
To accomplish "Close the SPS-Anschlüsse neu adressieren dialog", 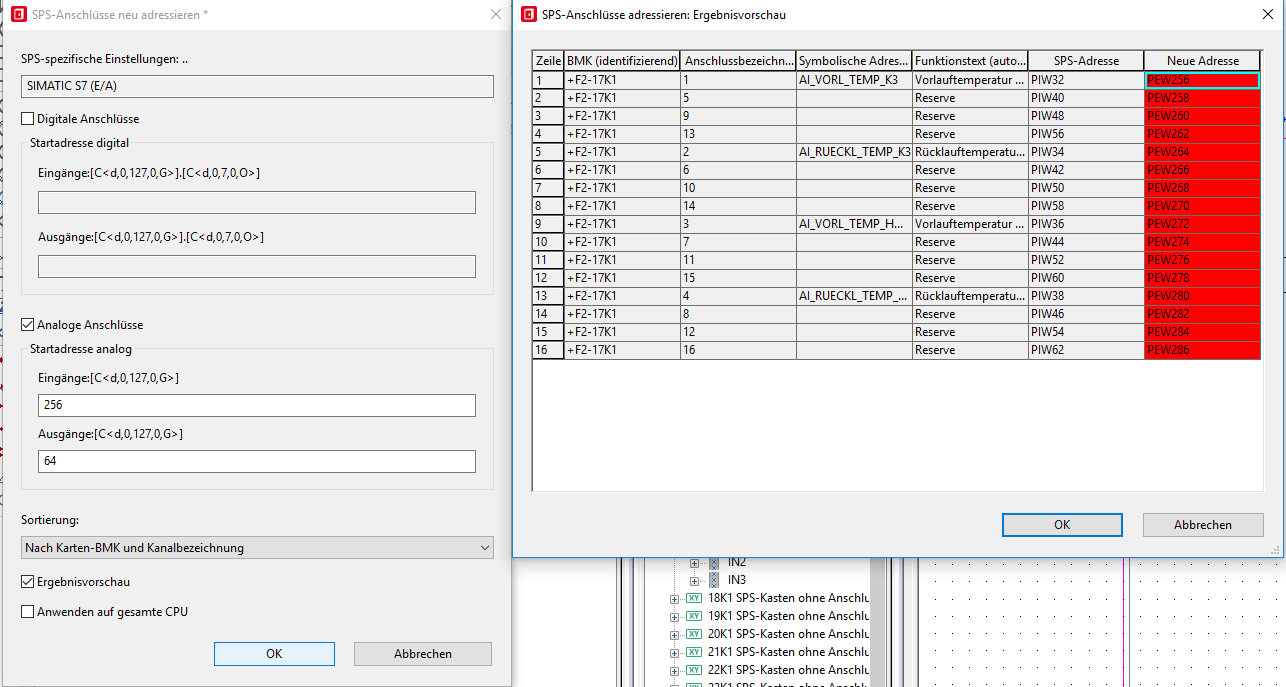I will [495, 14].
